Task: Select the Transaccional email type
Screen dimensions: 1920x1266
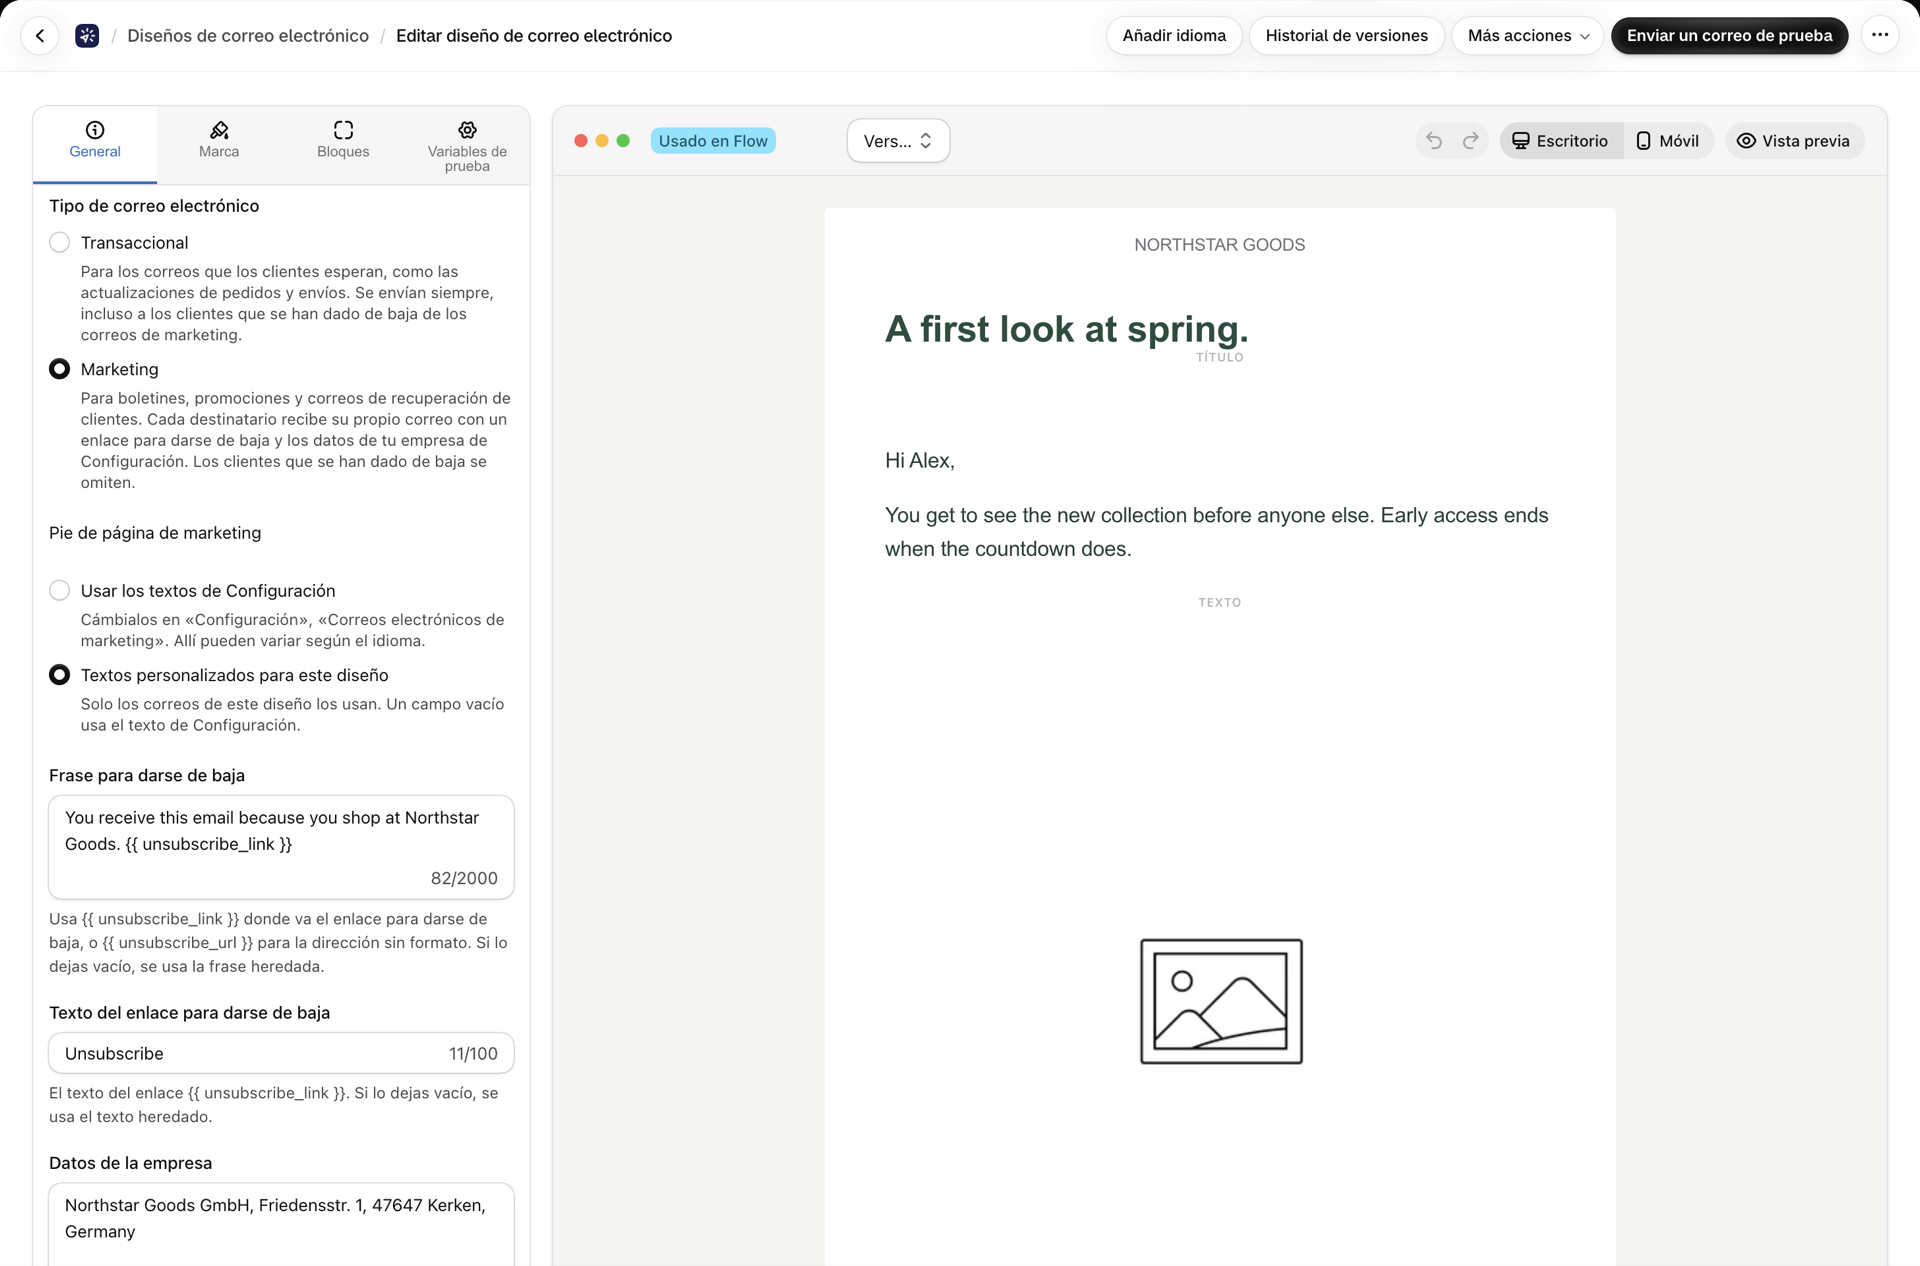Action: [60, 243]
